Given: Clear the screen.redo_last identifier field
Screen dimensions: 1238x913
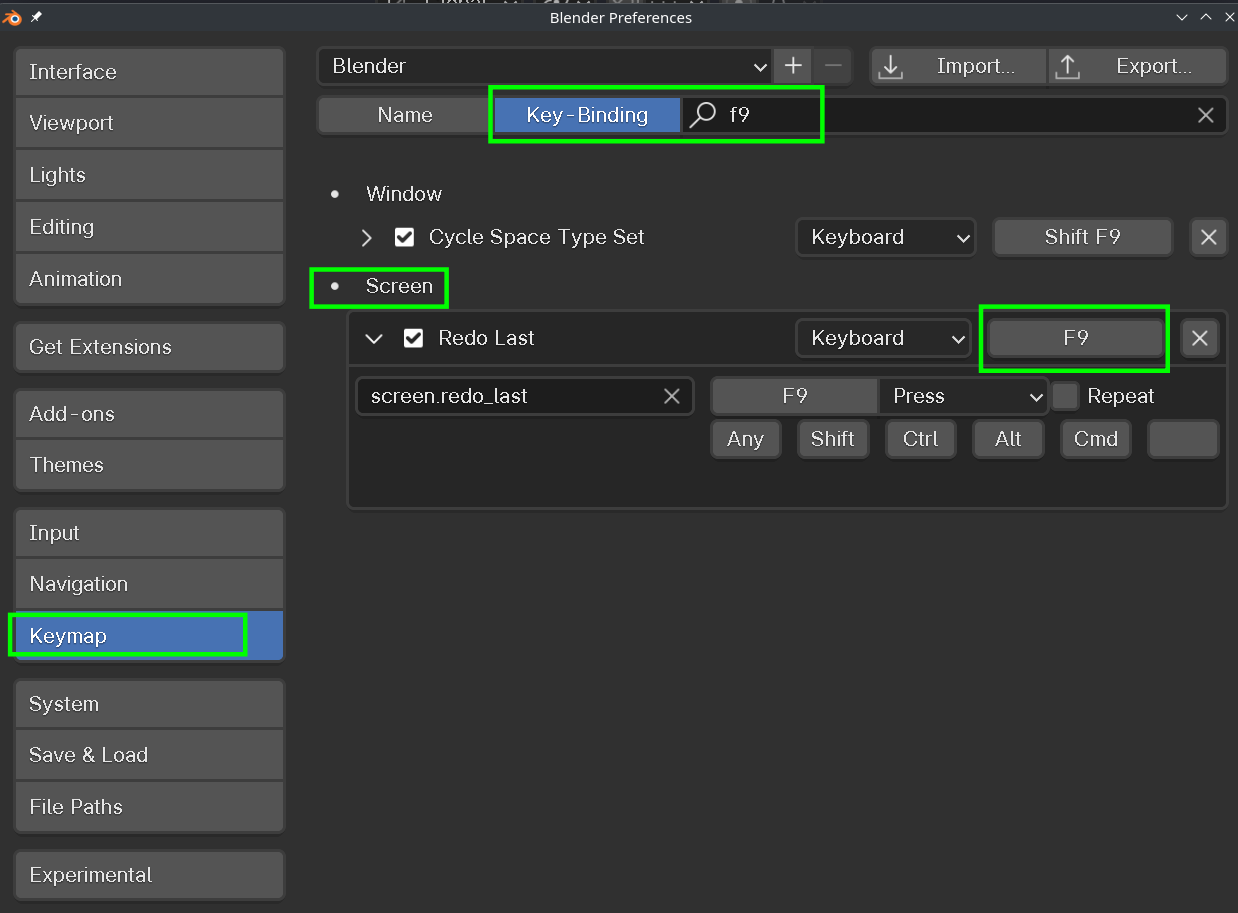Looking at the screenshot, I should pos(672,396).
